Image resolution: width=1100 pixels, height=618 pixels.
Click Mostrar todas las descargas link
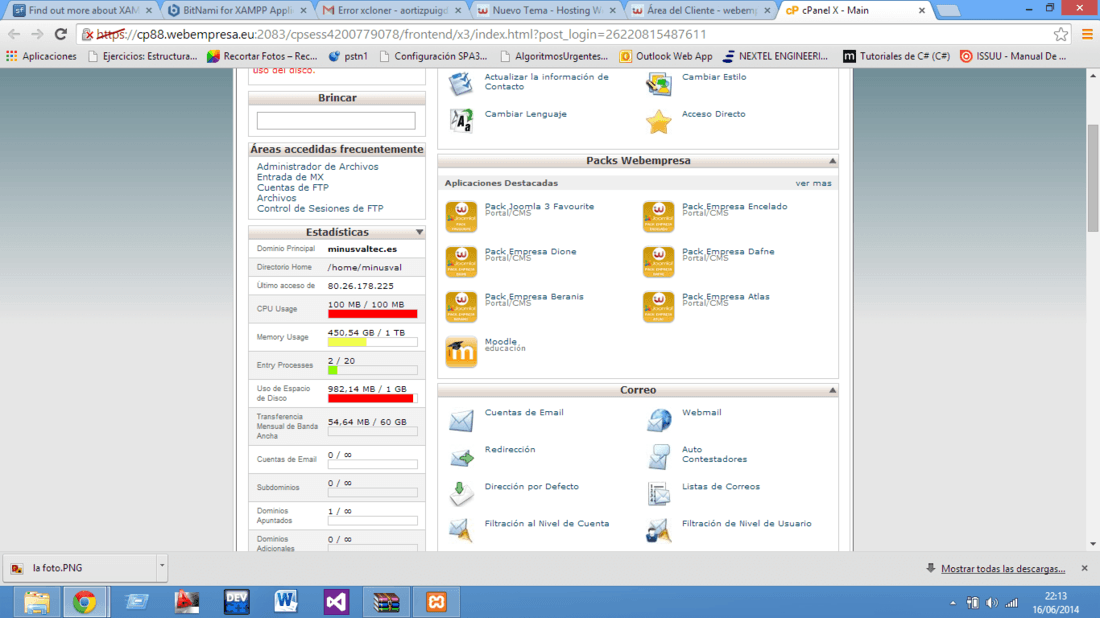[1002, 569]
